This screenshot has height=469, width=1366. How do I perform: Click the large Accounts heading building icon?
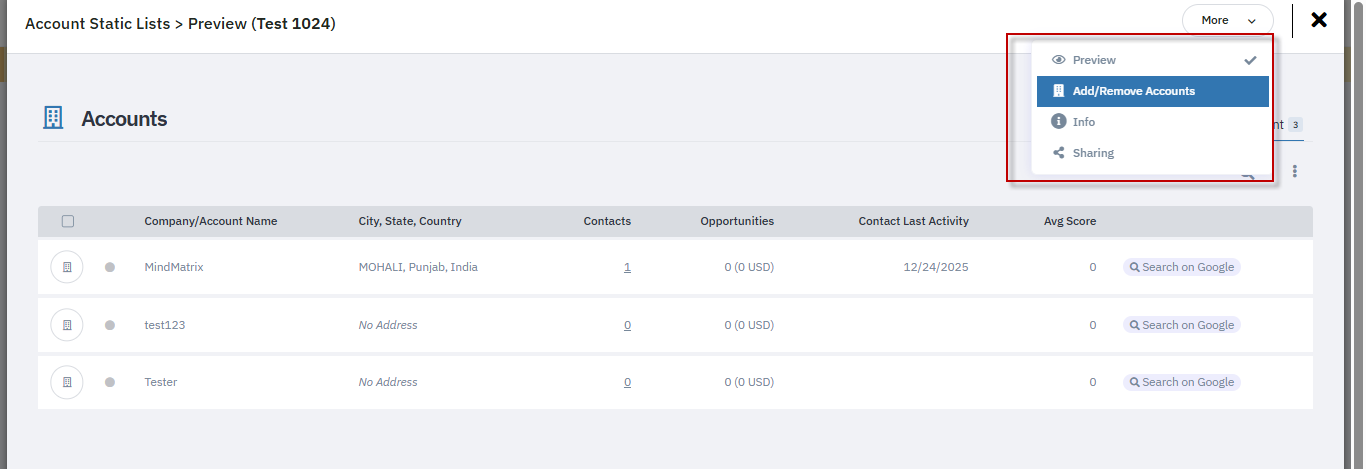(53, 118)
